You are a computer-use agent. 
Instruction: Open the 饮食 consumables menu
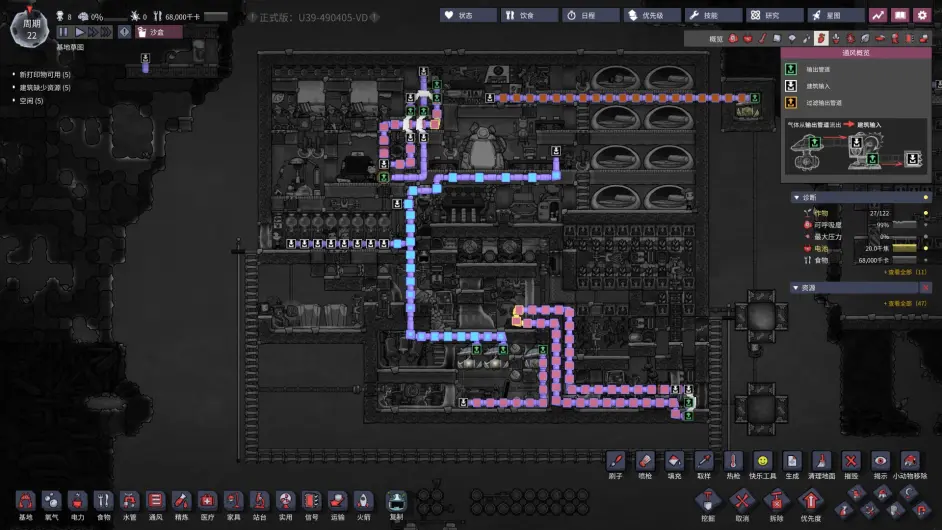coord(529,16)
